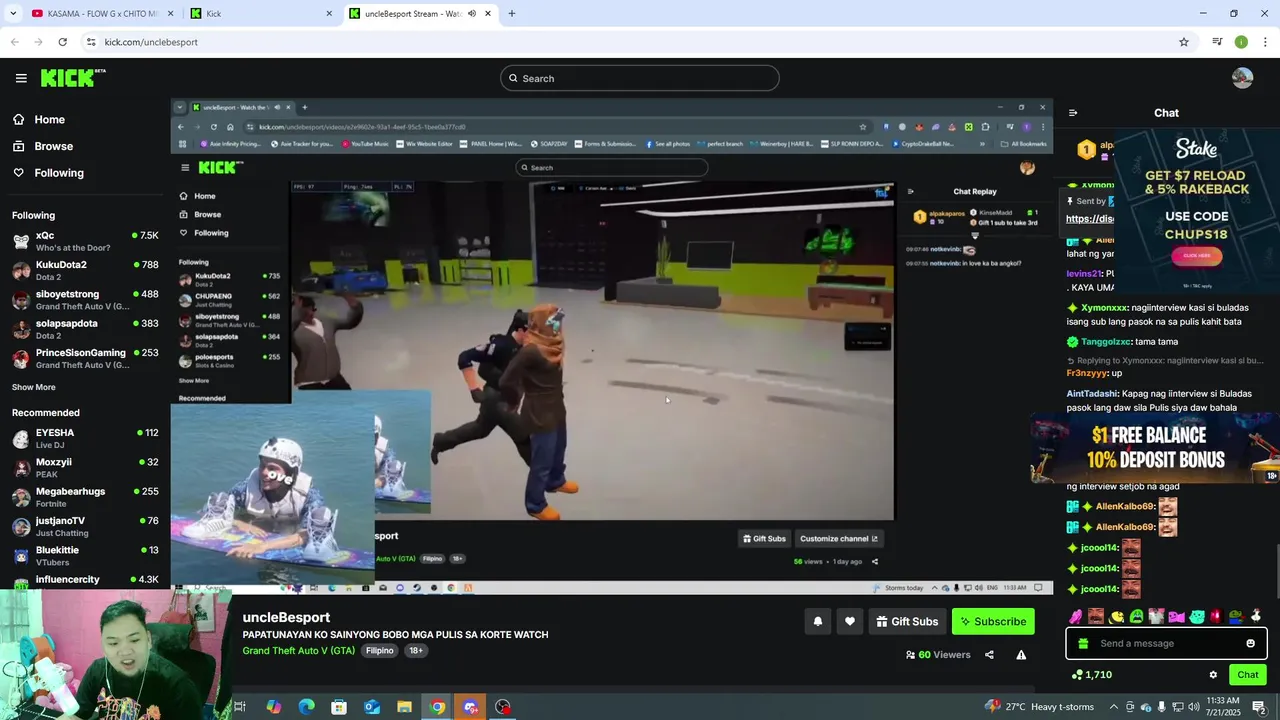Open Chrome's tab search arrow
The image size is (1280, 720).
coord(13,14)
